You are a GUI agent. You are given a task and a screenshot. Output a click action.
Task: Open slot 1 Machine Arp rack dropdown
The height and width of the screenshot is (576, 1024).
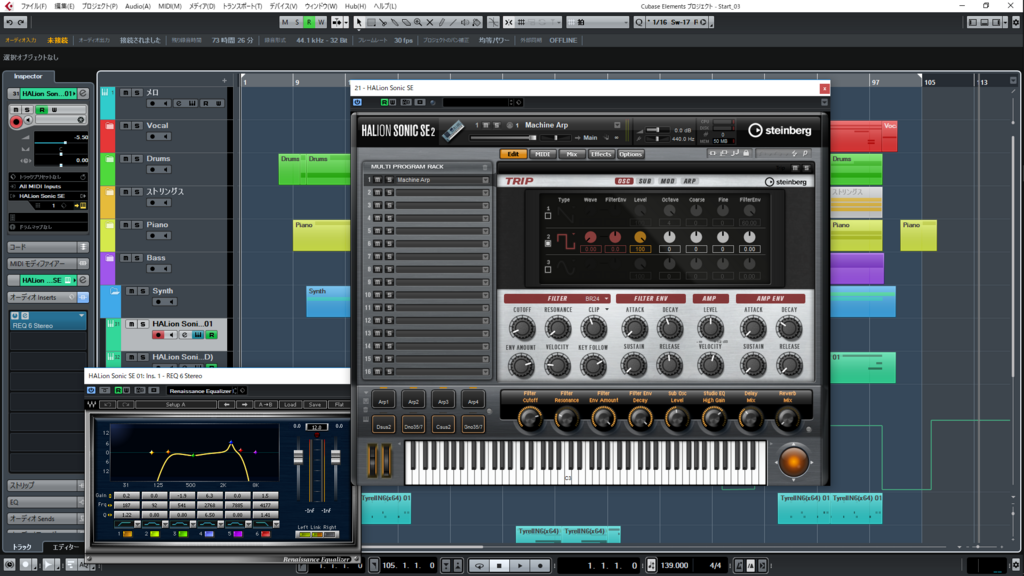point(485,180)
